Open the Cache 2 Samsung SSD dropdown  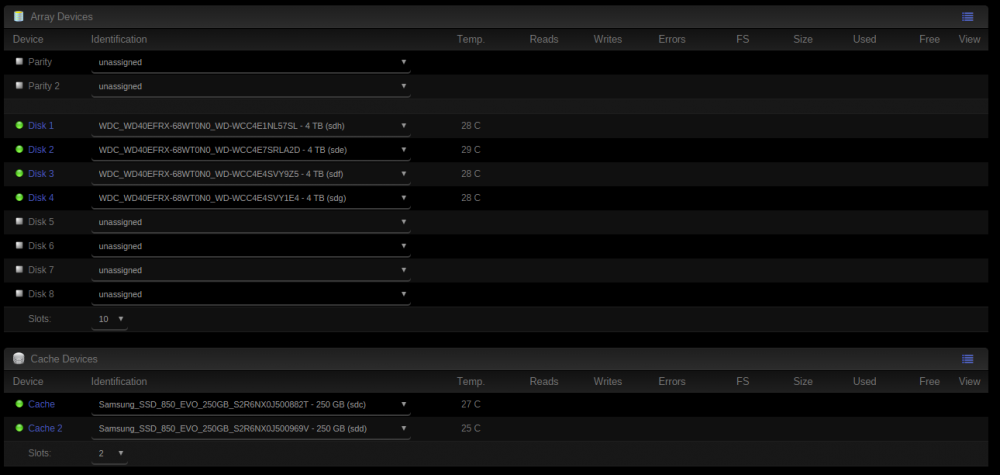251,428
